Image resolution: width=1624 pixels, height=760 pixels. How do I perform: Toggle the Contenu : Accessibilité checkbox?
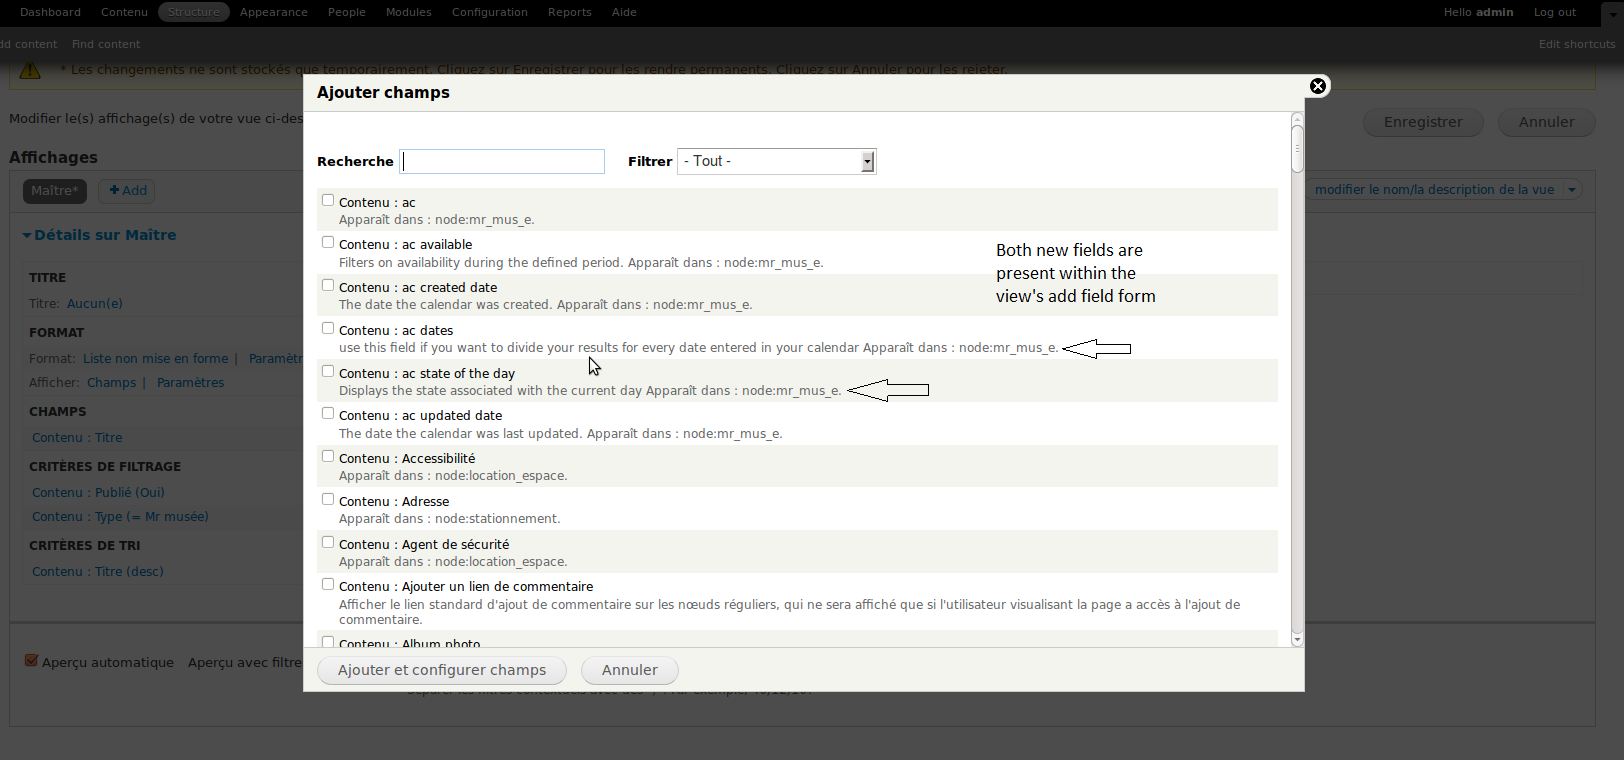[x=328, y=456]
